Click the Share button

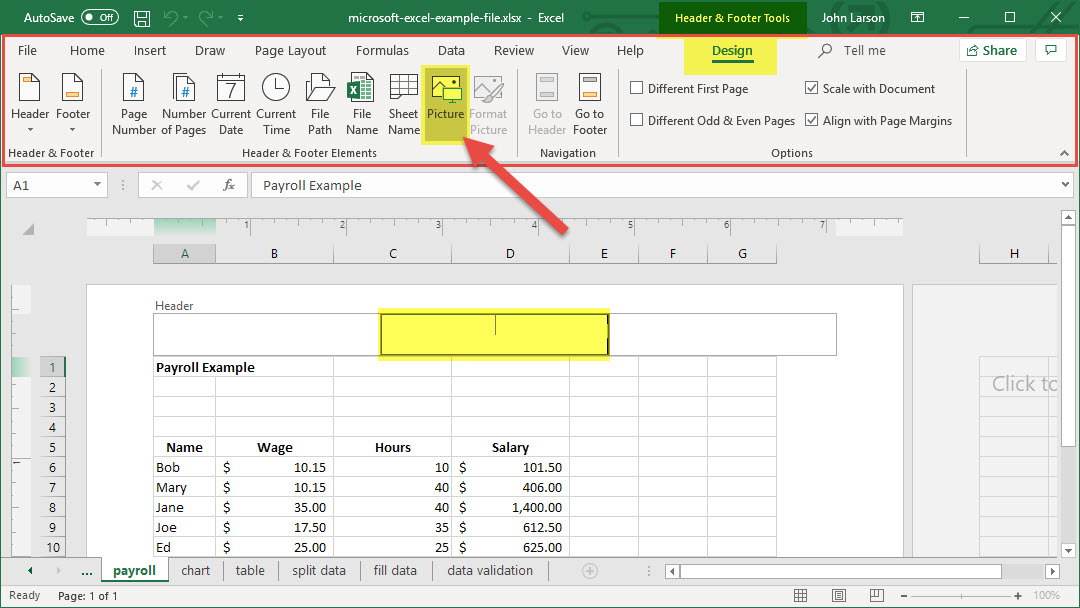click(992, 51)
